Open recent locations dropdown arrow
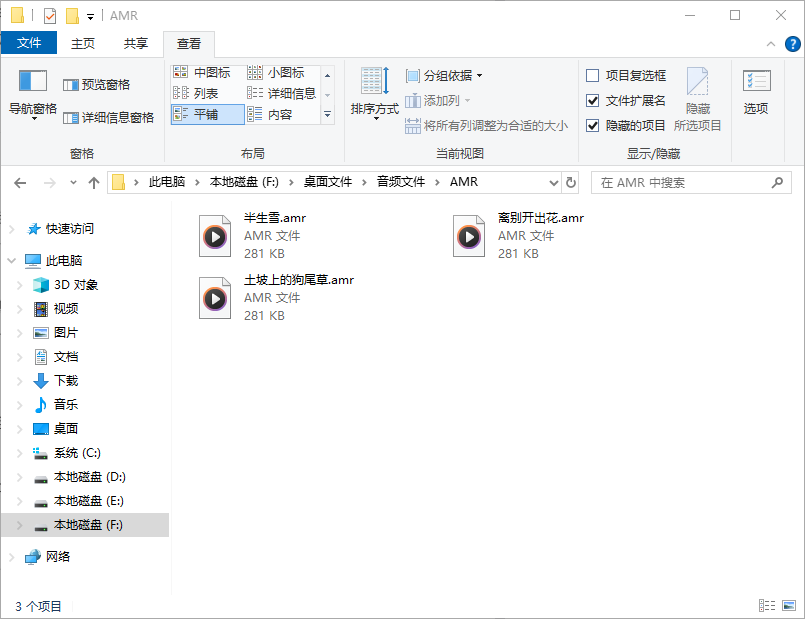The height and width of the screenshot is (619, 805). point(73,183)
